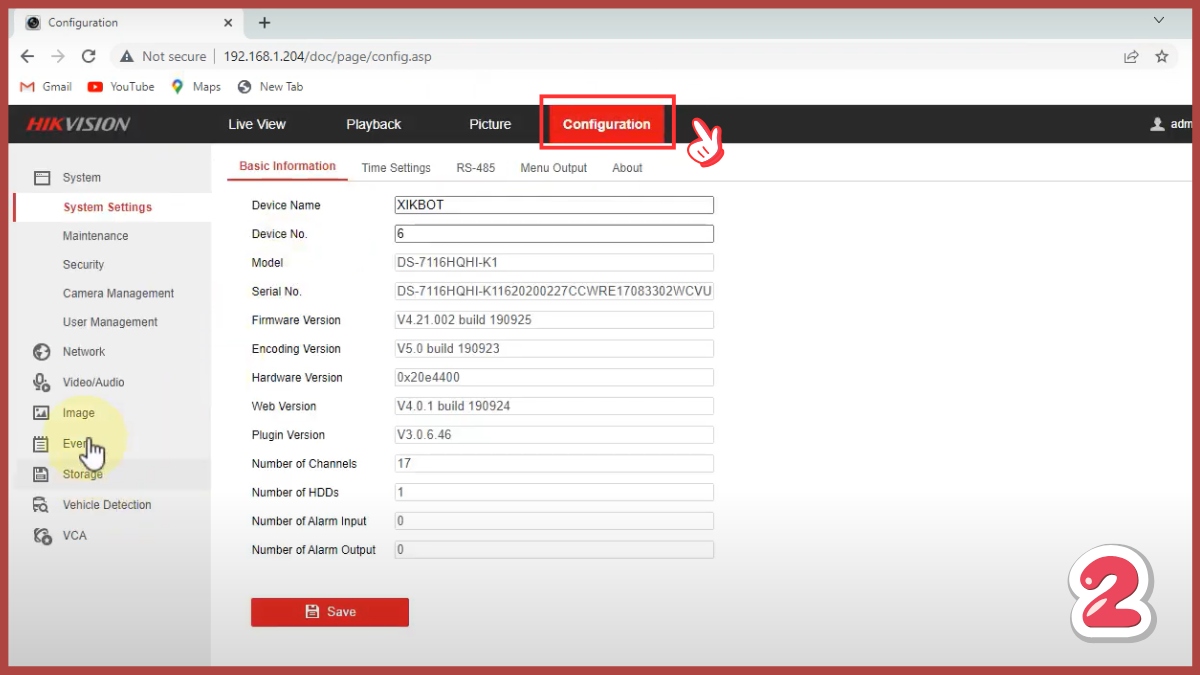
Task: Open the VCA section label
Action: point(75,536)
